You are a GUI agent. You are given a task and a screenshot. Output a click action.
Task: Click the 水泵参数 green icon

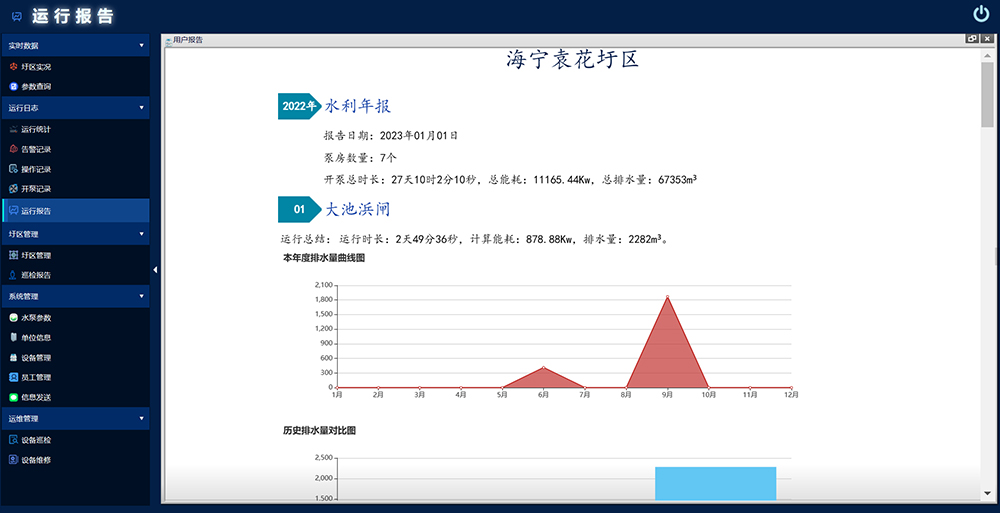click(x=13, y=317)
